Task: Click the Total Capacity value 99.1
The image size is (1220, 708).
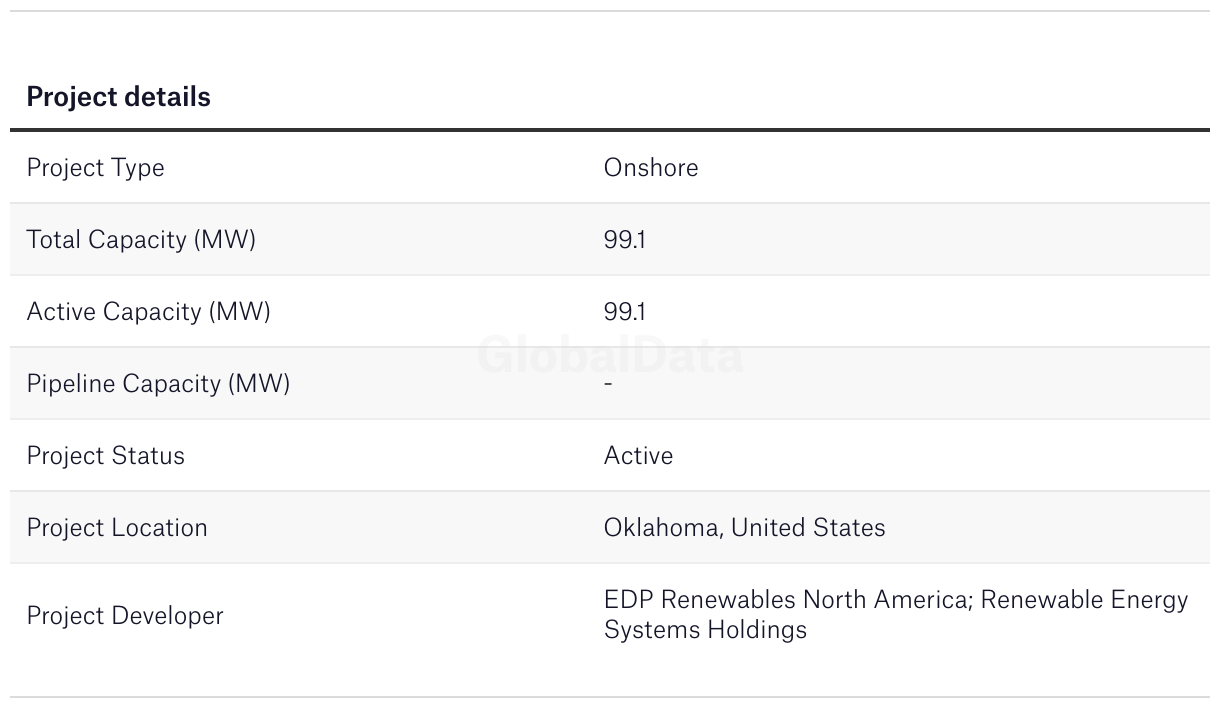Action: point(624,240)
